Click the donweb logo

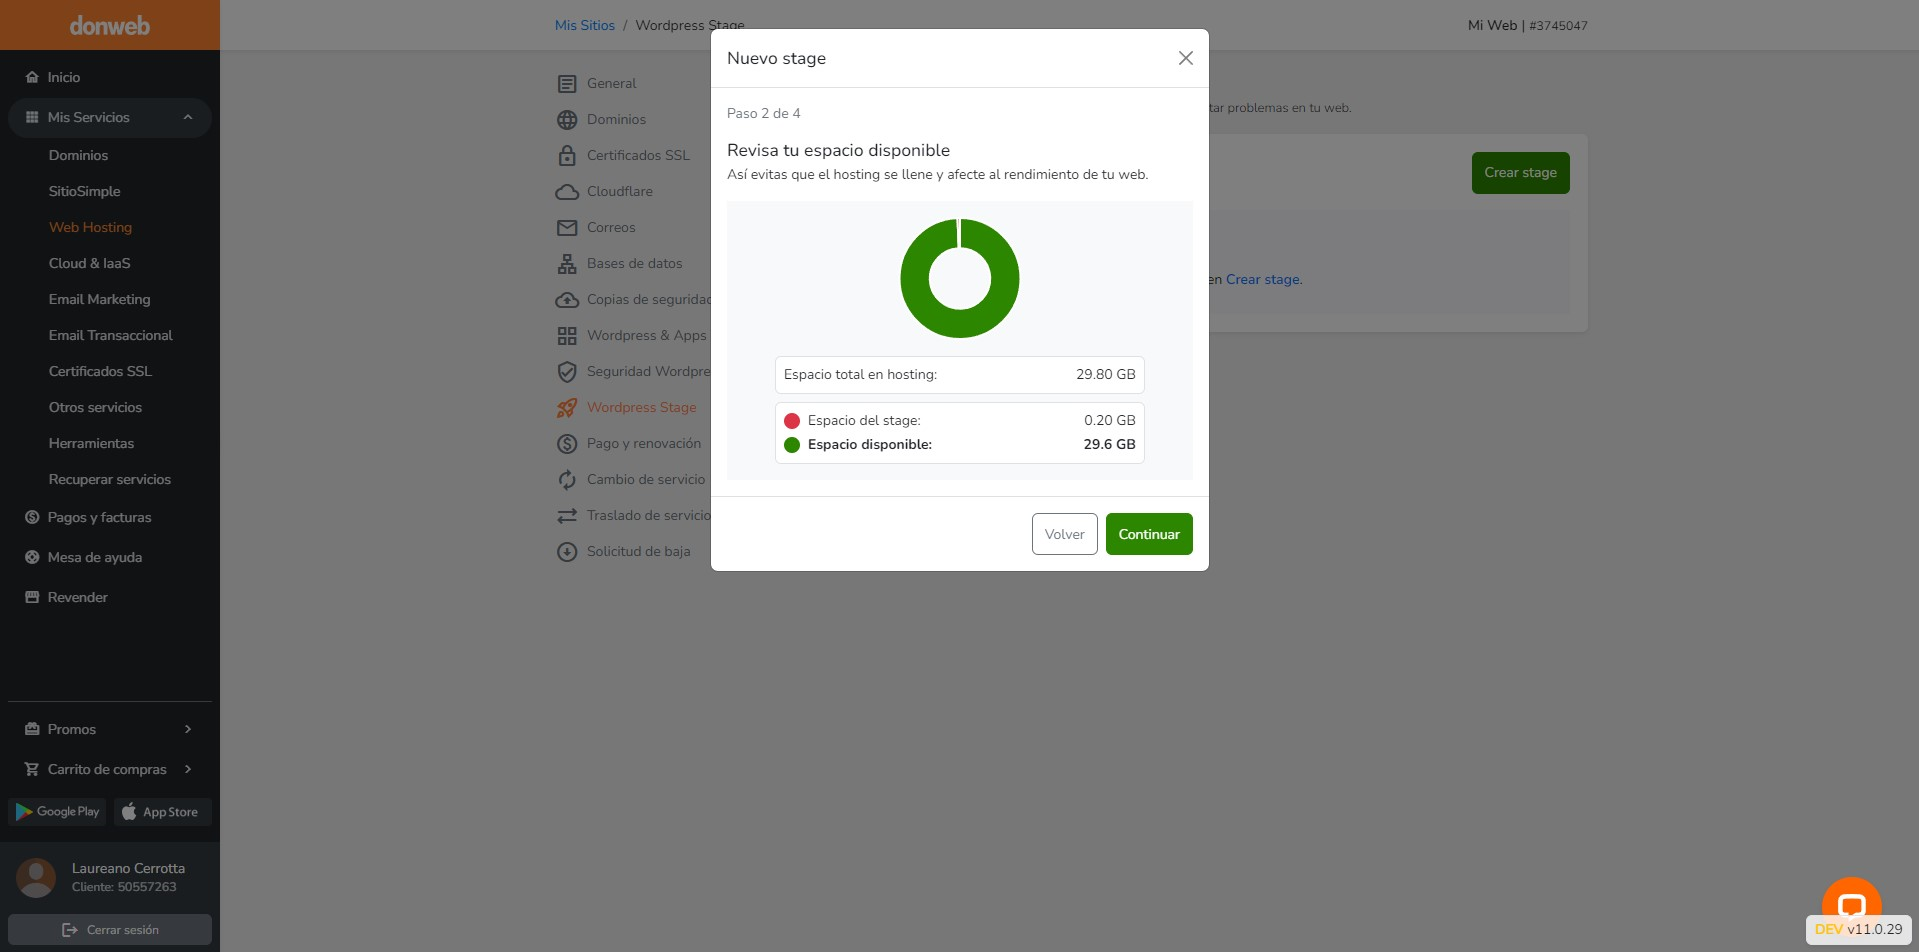point(110,26)
